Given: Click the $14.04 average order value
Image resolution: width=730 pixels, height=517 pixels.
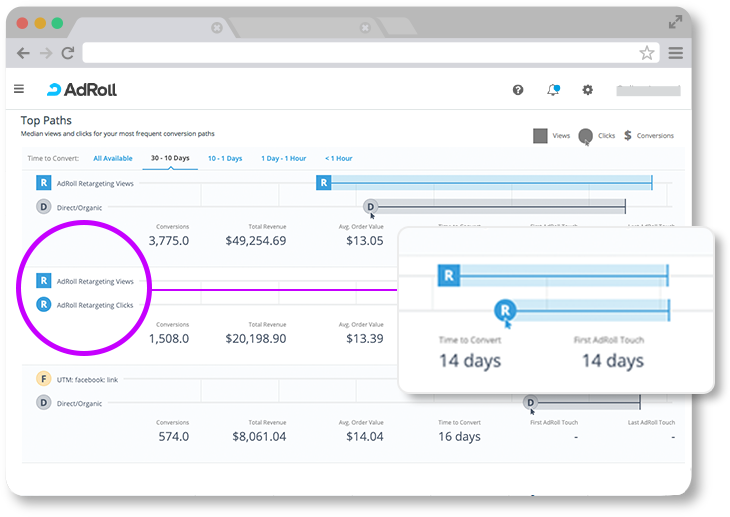Looking at the screenshot, I should click(x=365, y=437).
